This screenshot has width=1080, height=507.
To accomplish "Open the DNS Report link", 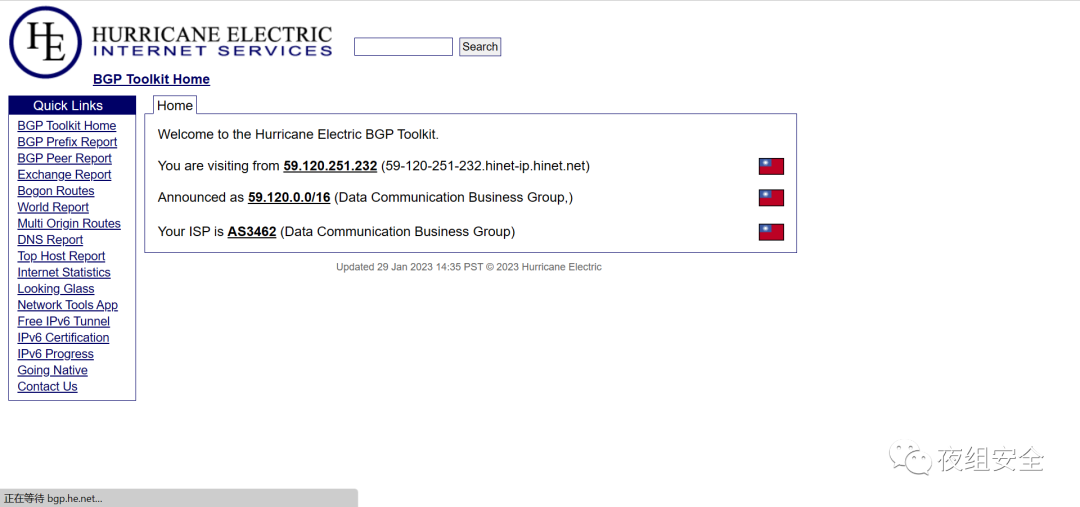I will (50, 240).
